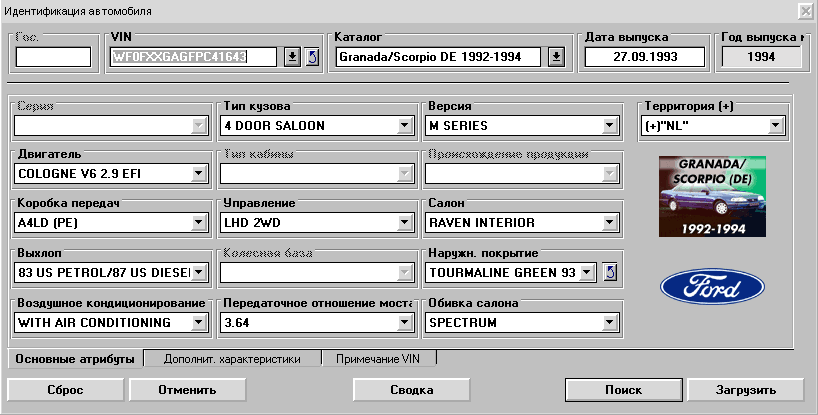Expand the WITH AIR CONDITIONING dropdown

198,322
